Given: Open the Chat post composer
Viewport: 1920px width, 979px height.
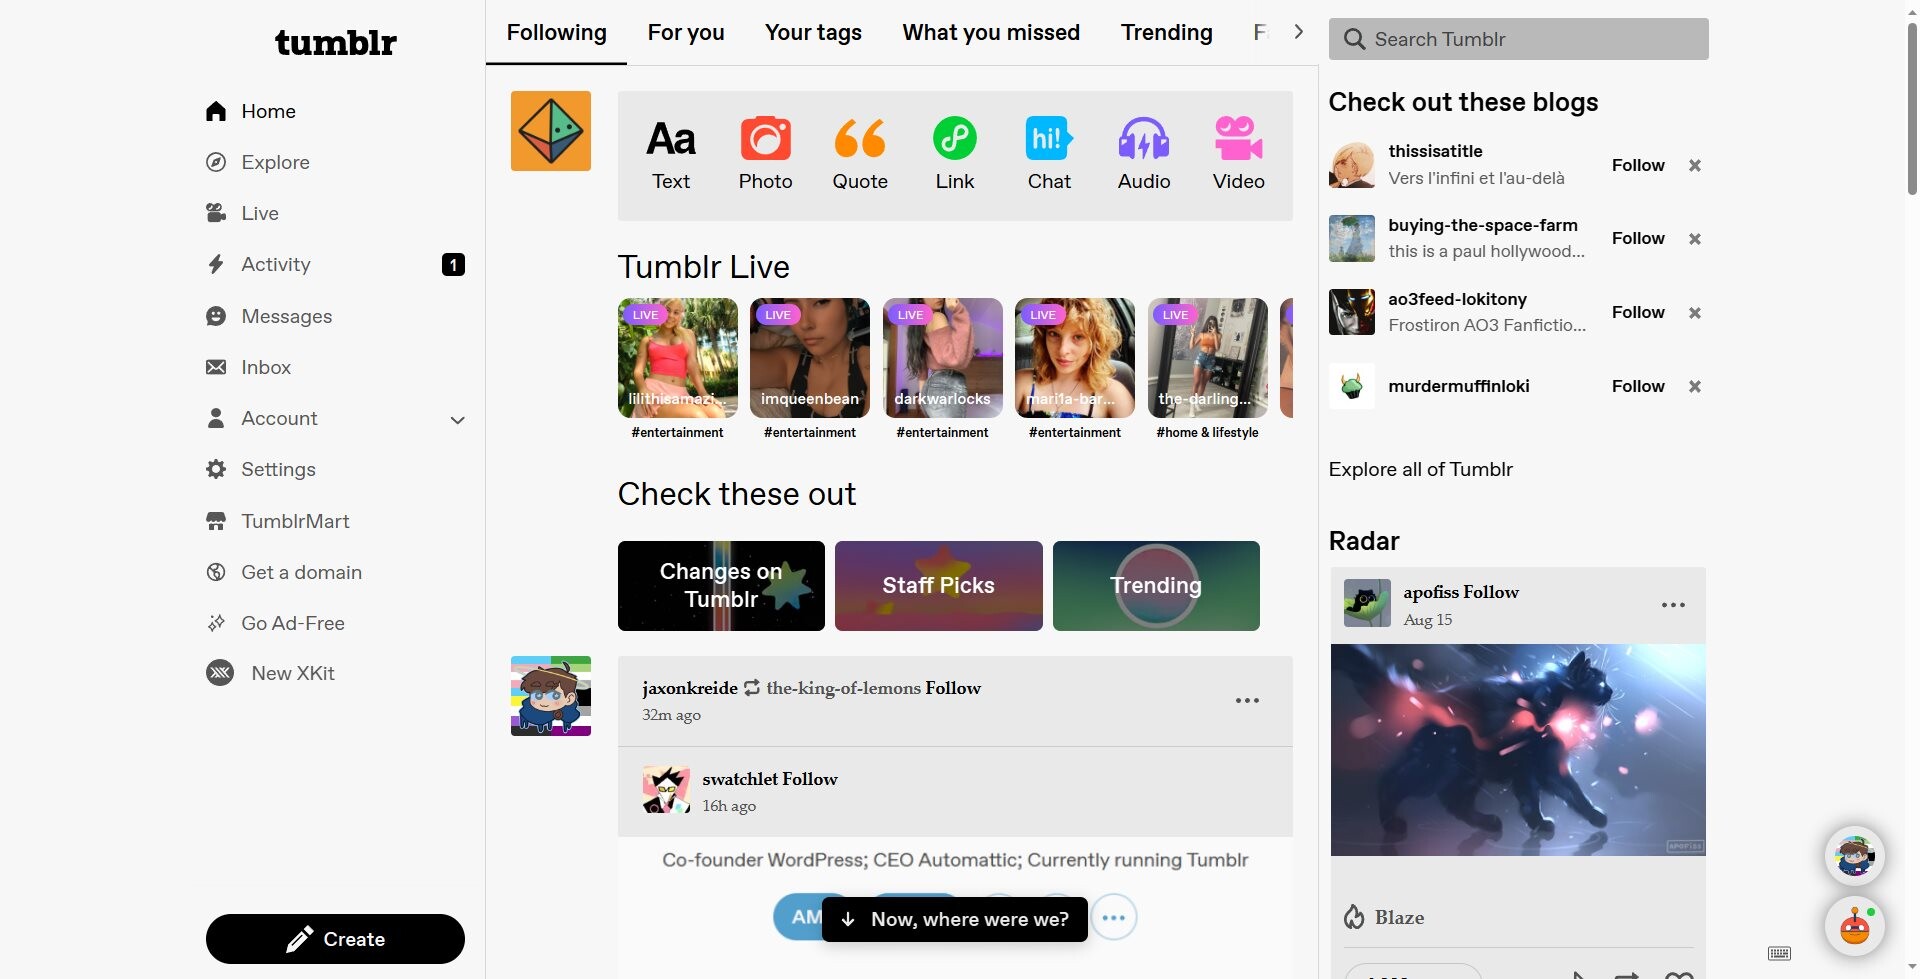Looking at the screenshot, I should click(x=1049, y=154).
